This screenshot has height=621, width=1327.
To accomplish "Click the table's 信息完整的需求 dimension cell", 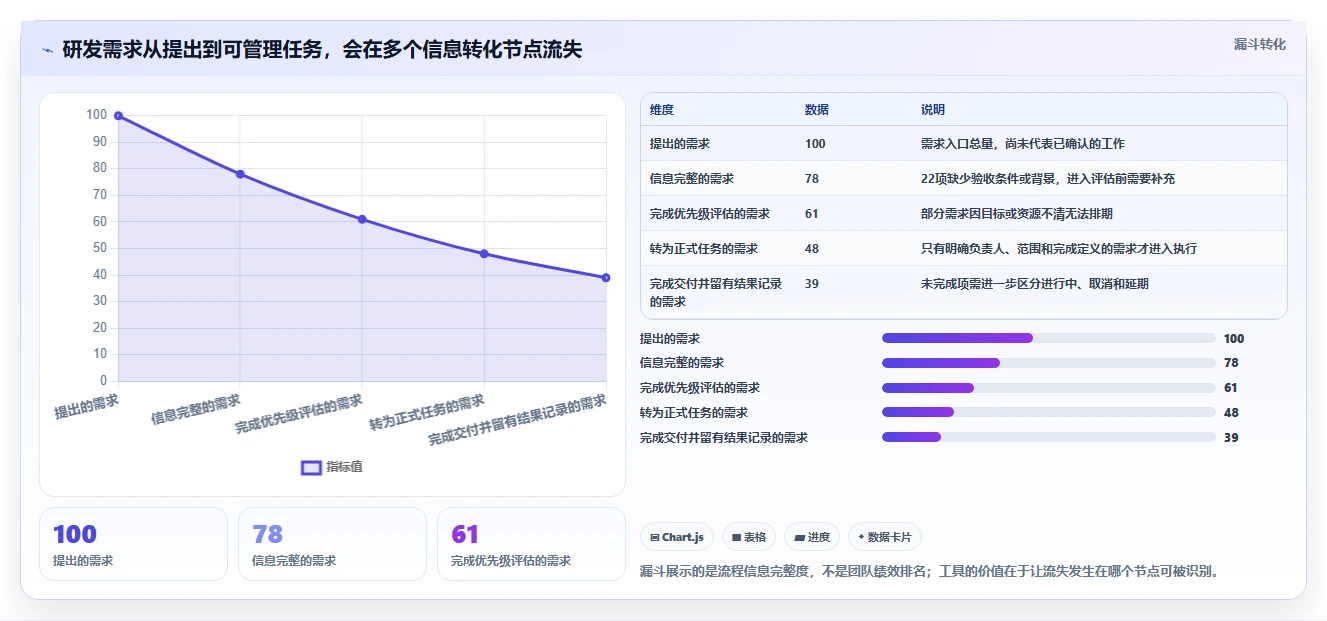I will coord(692,179).
